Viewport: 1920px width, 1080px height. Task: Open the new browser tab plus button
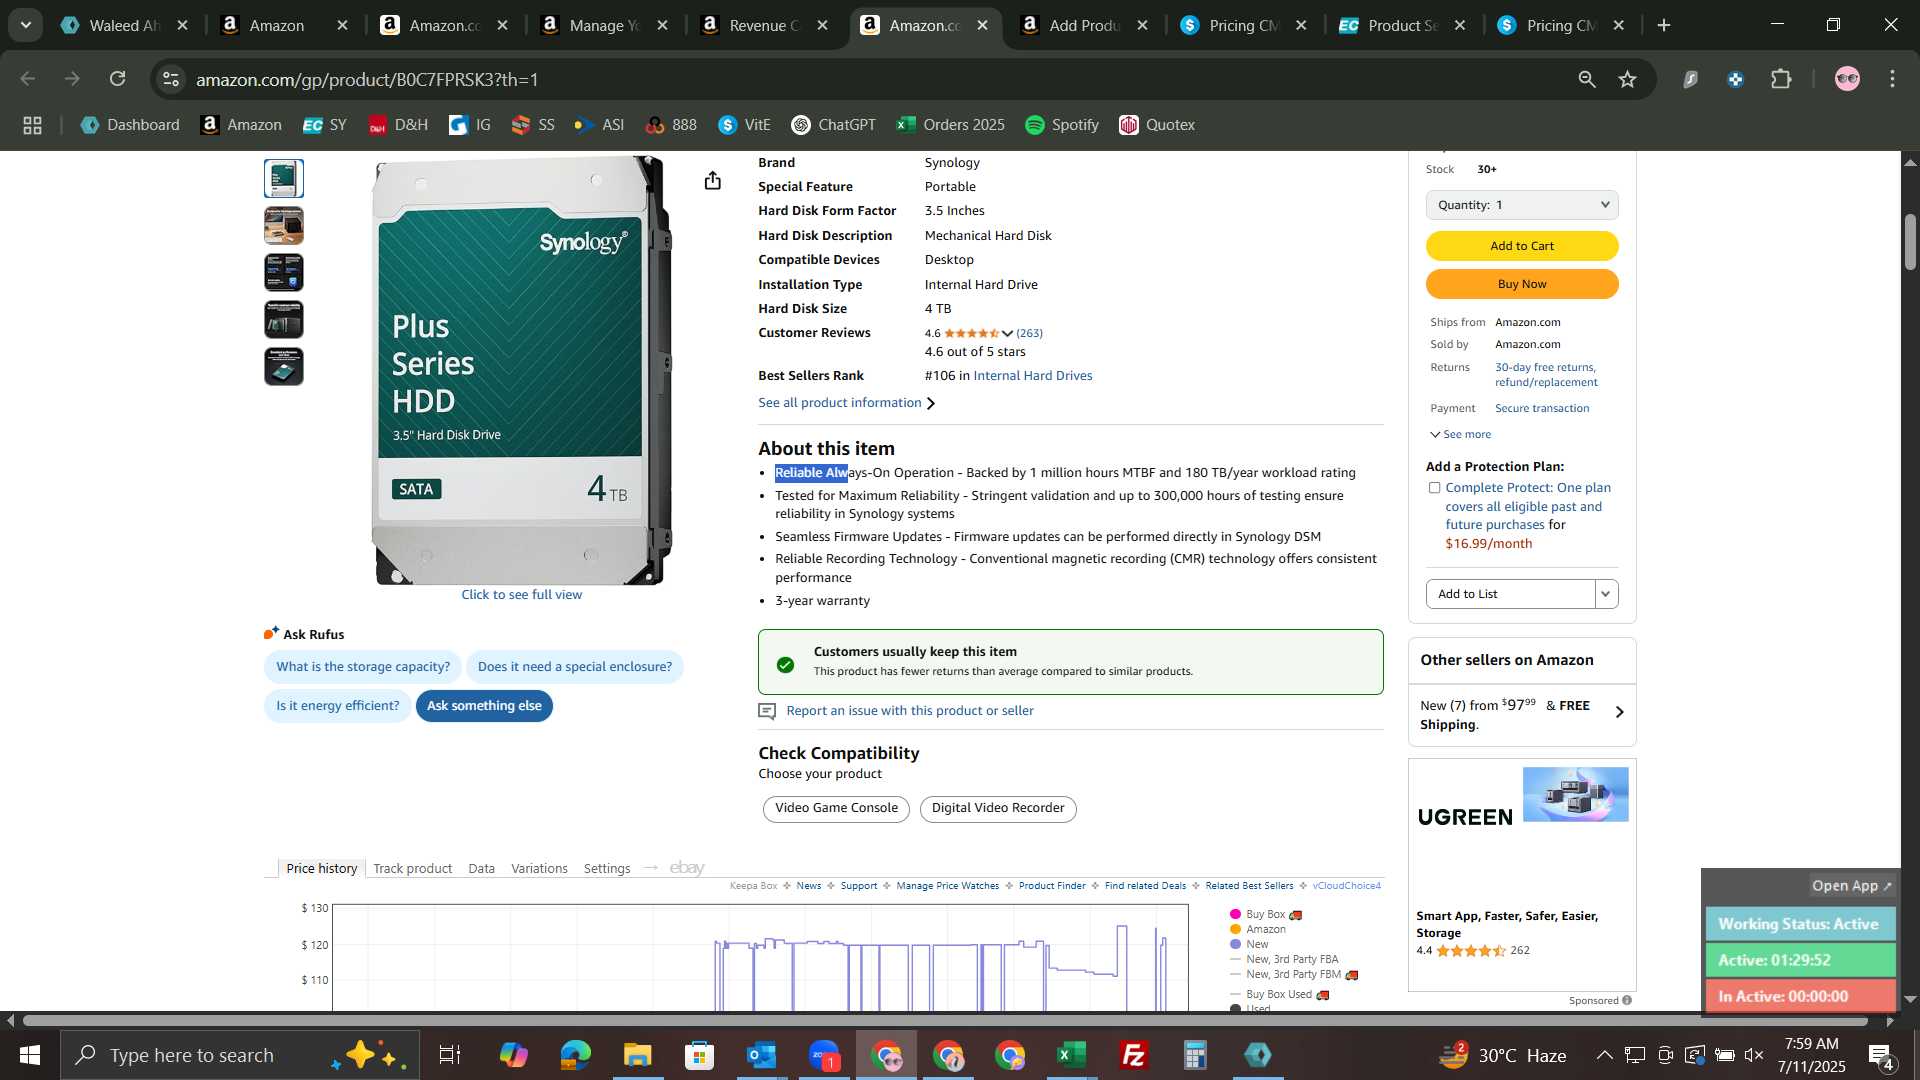(x=1664, y=26)
